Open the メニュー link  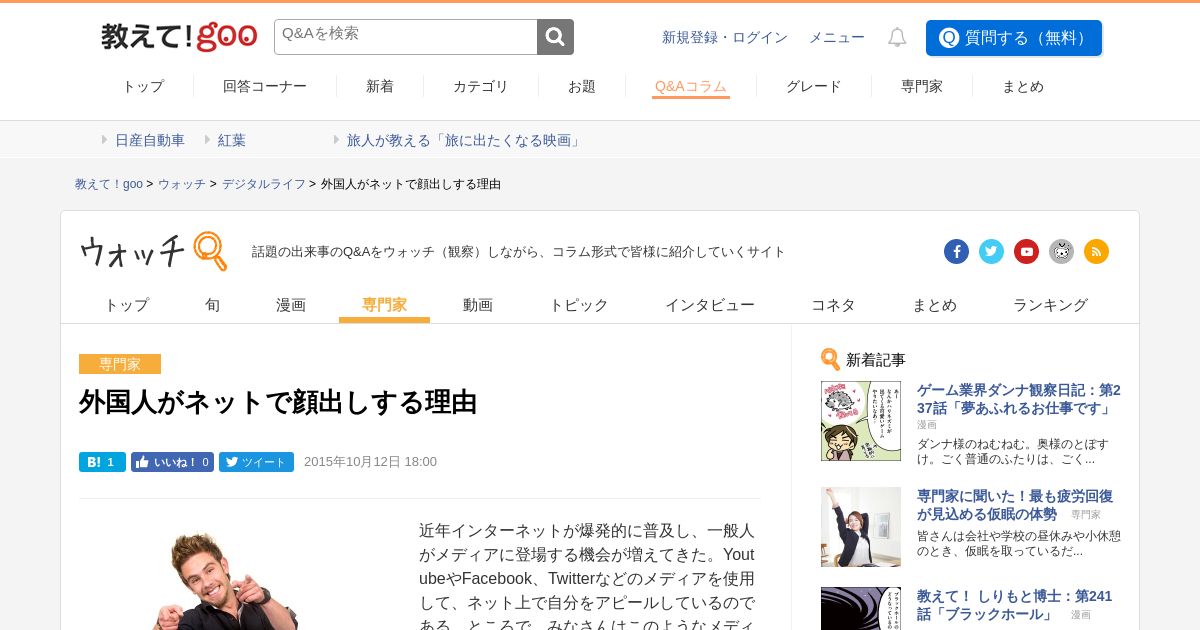(x=837, y=38)
